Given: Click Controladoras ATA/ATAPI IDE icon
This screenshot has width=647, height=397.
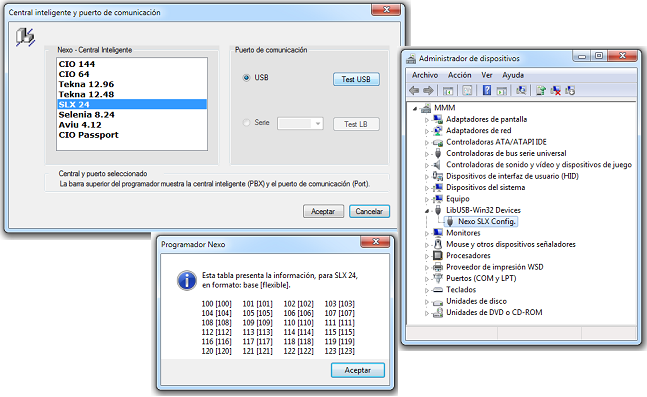Looking at the screenshot, I should (438, 142).
